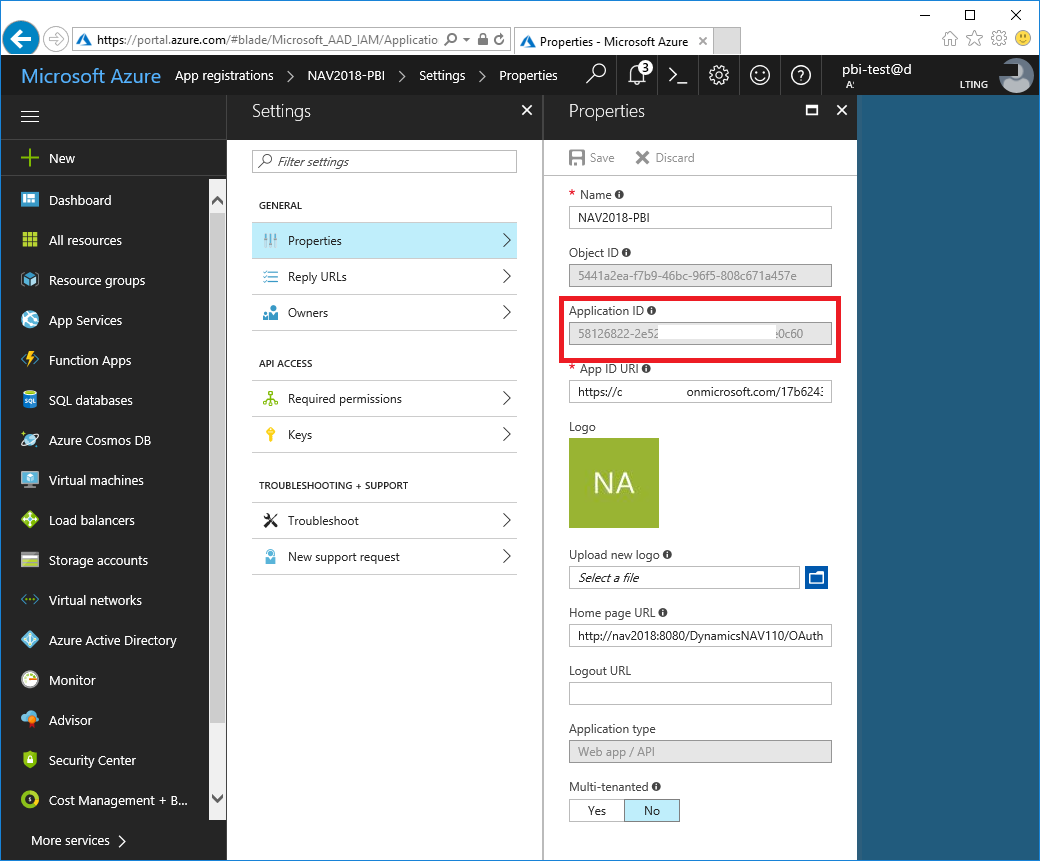Click App registrations breadcrumb
The width and height of the screenshot is (1040, 861).
point(224,75)
